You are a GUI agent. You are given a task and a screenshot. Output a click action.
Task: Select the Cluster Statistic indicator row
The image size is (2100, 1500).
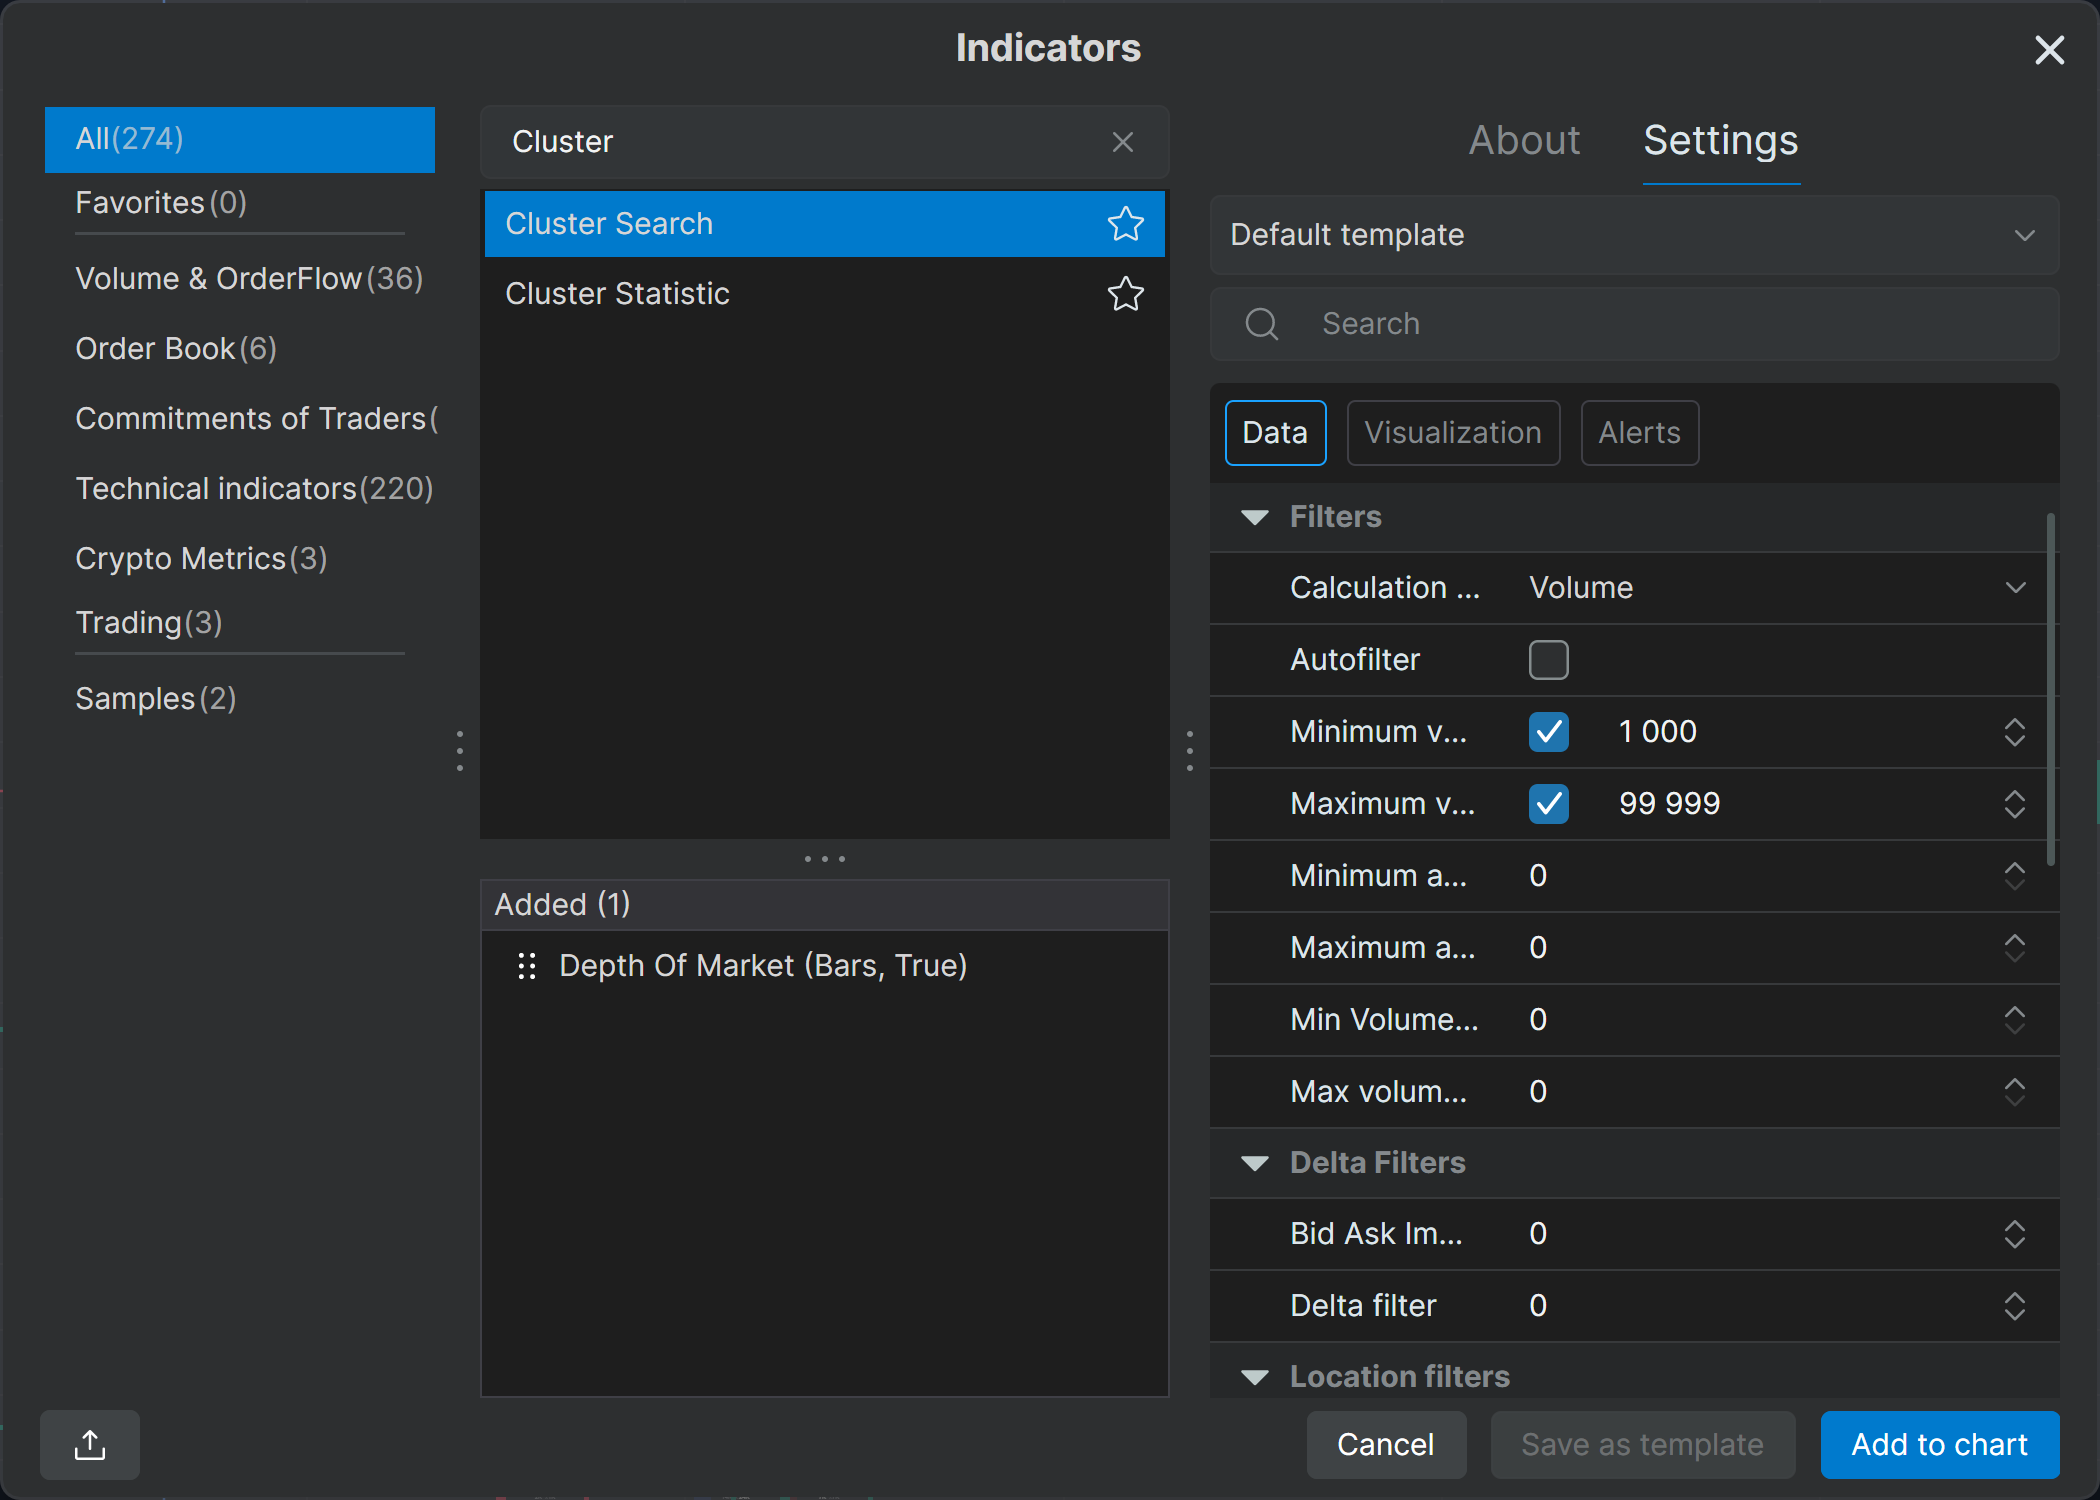coord(824,293)
